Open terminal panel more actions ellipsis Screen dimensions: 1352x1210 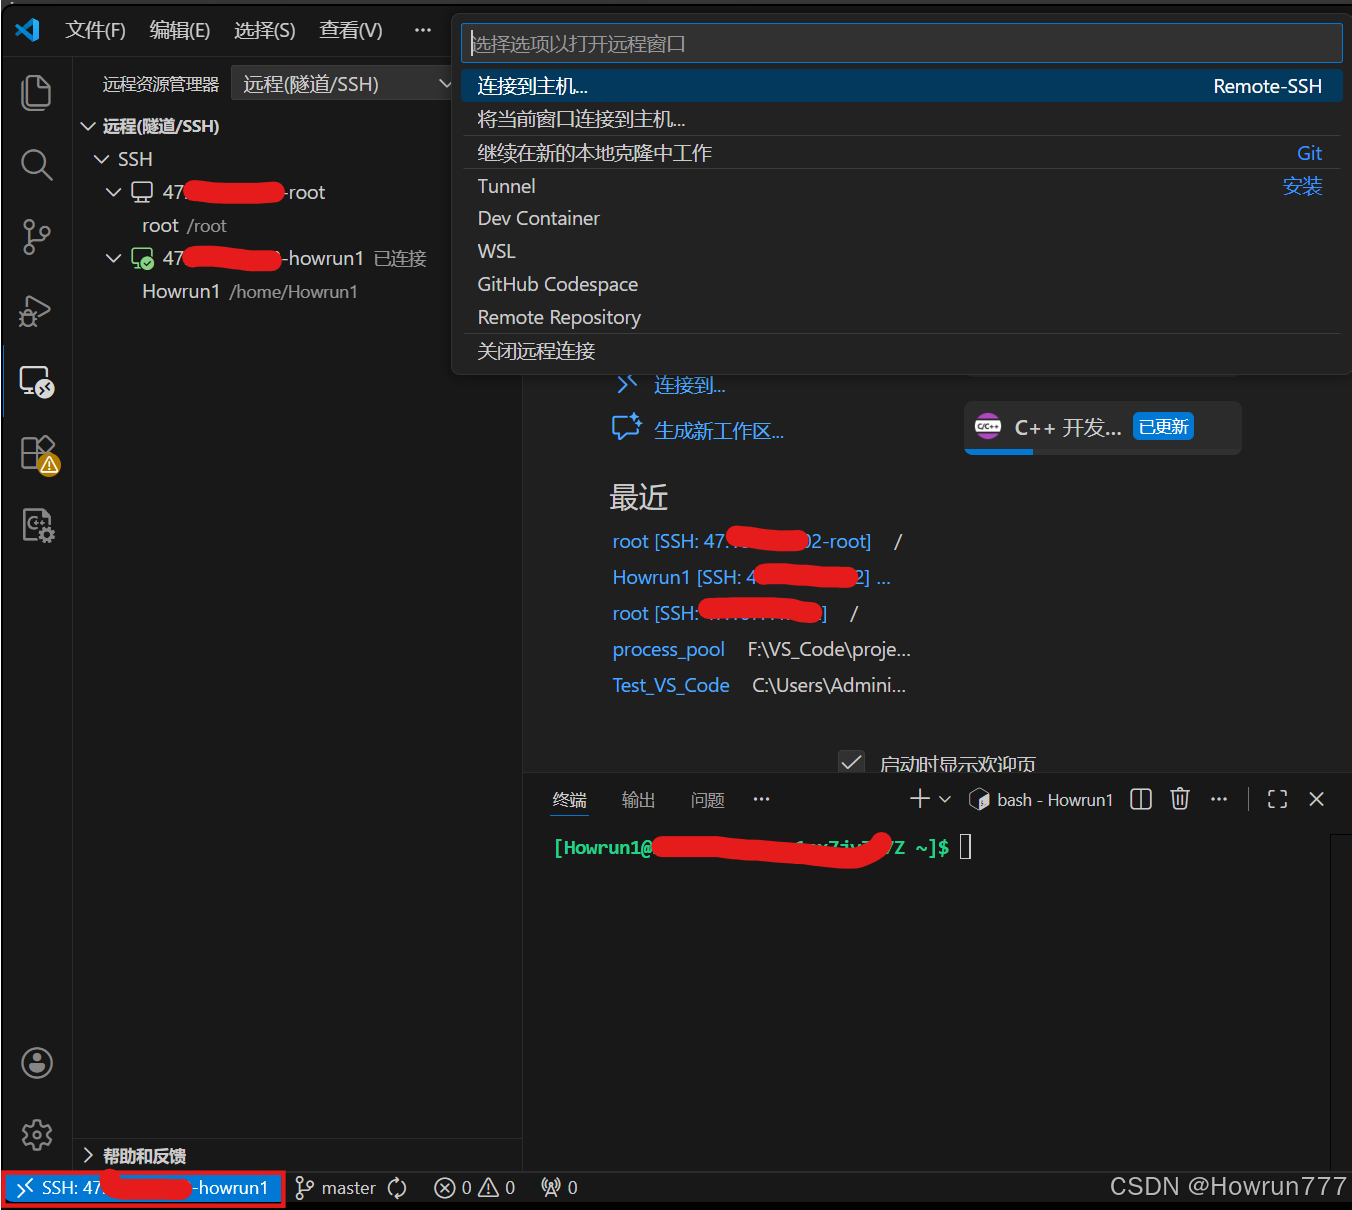tap(1219, 799)
